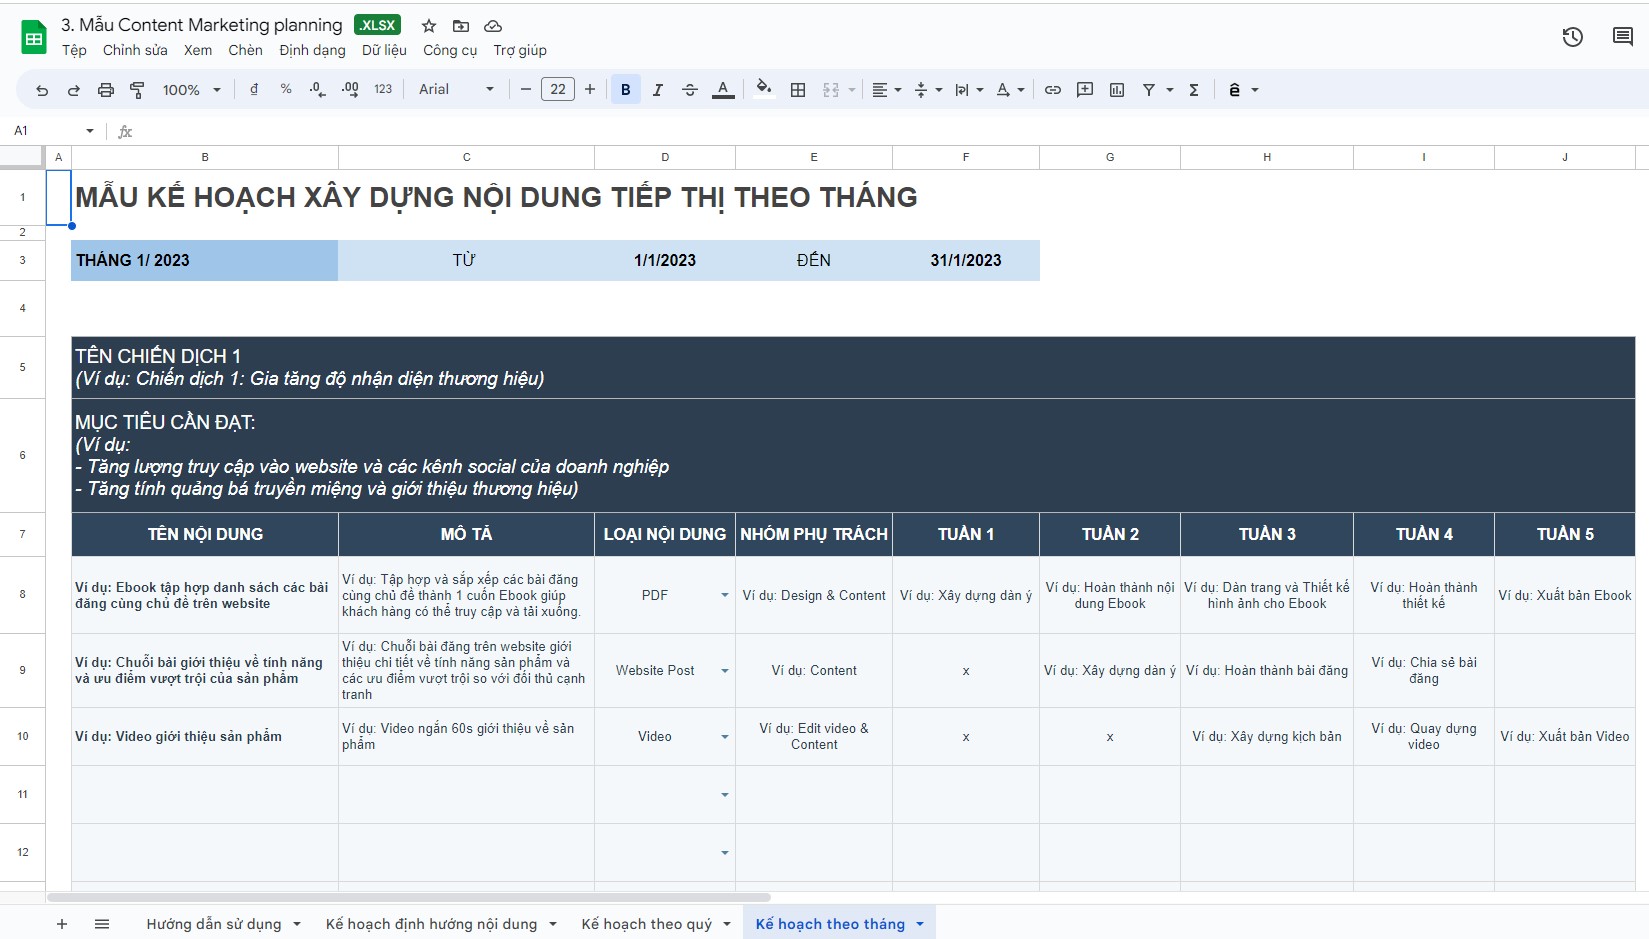
Task: Click the merge cells icon
Action: click(831, 90)
